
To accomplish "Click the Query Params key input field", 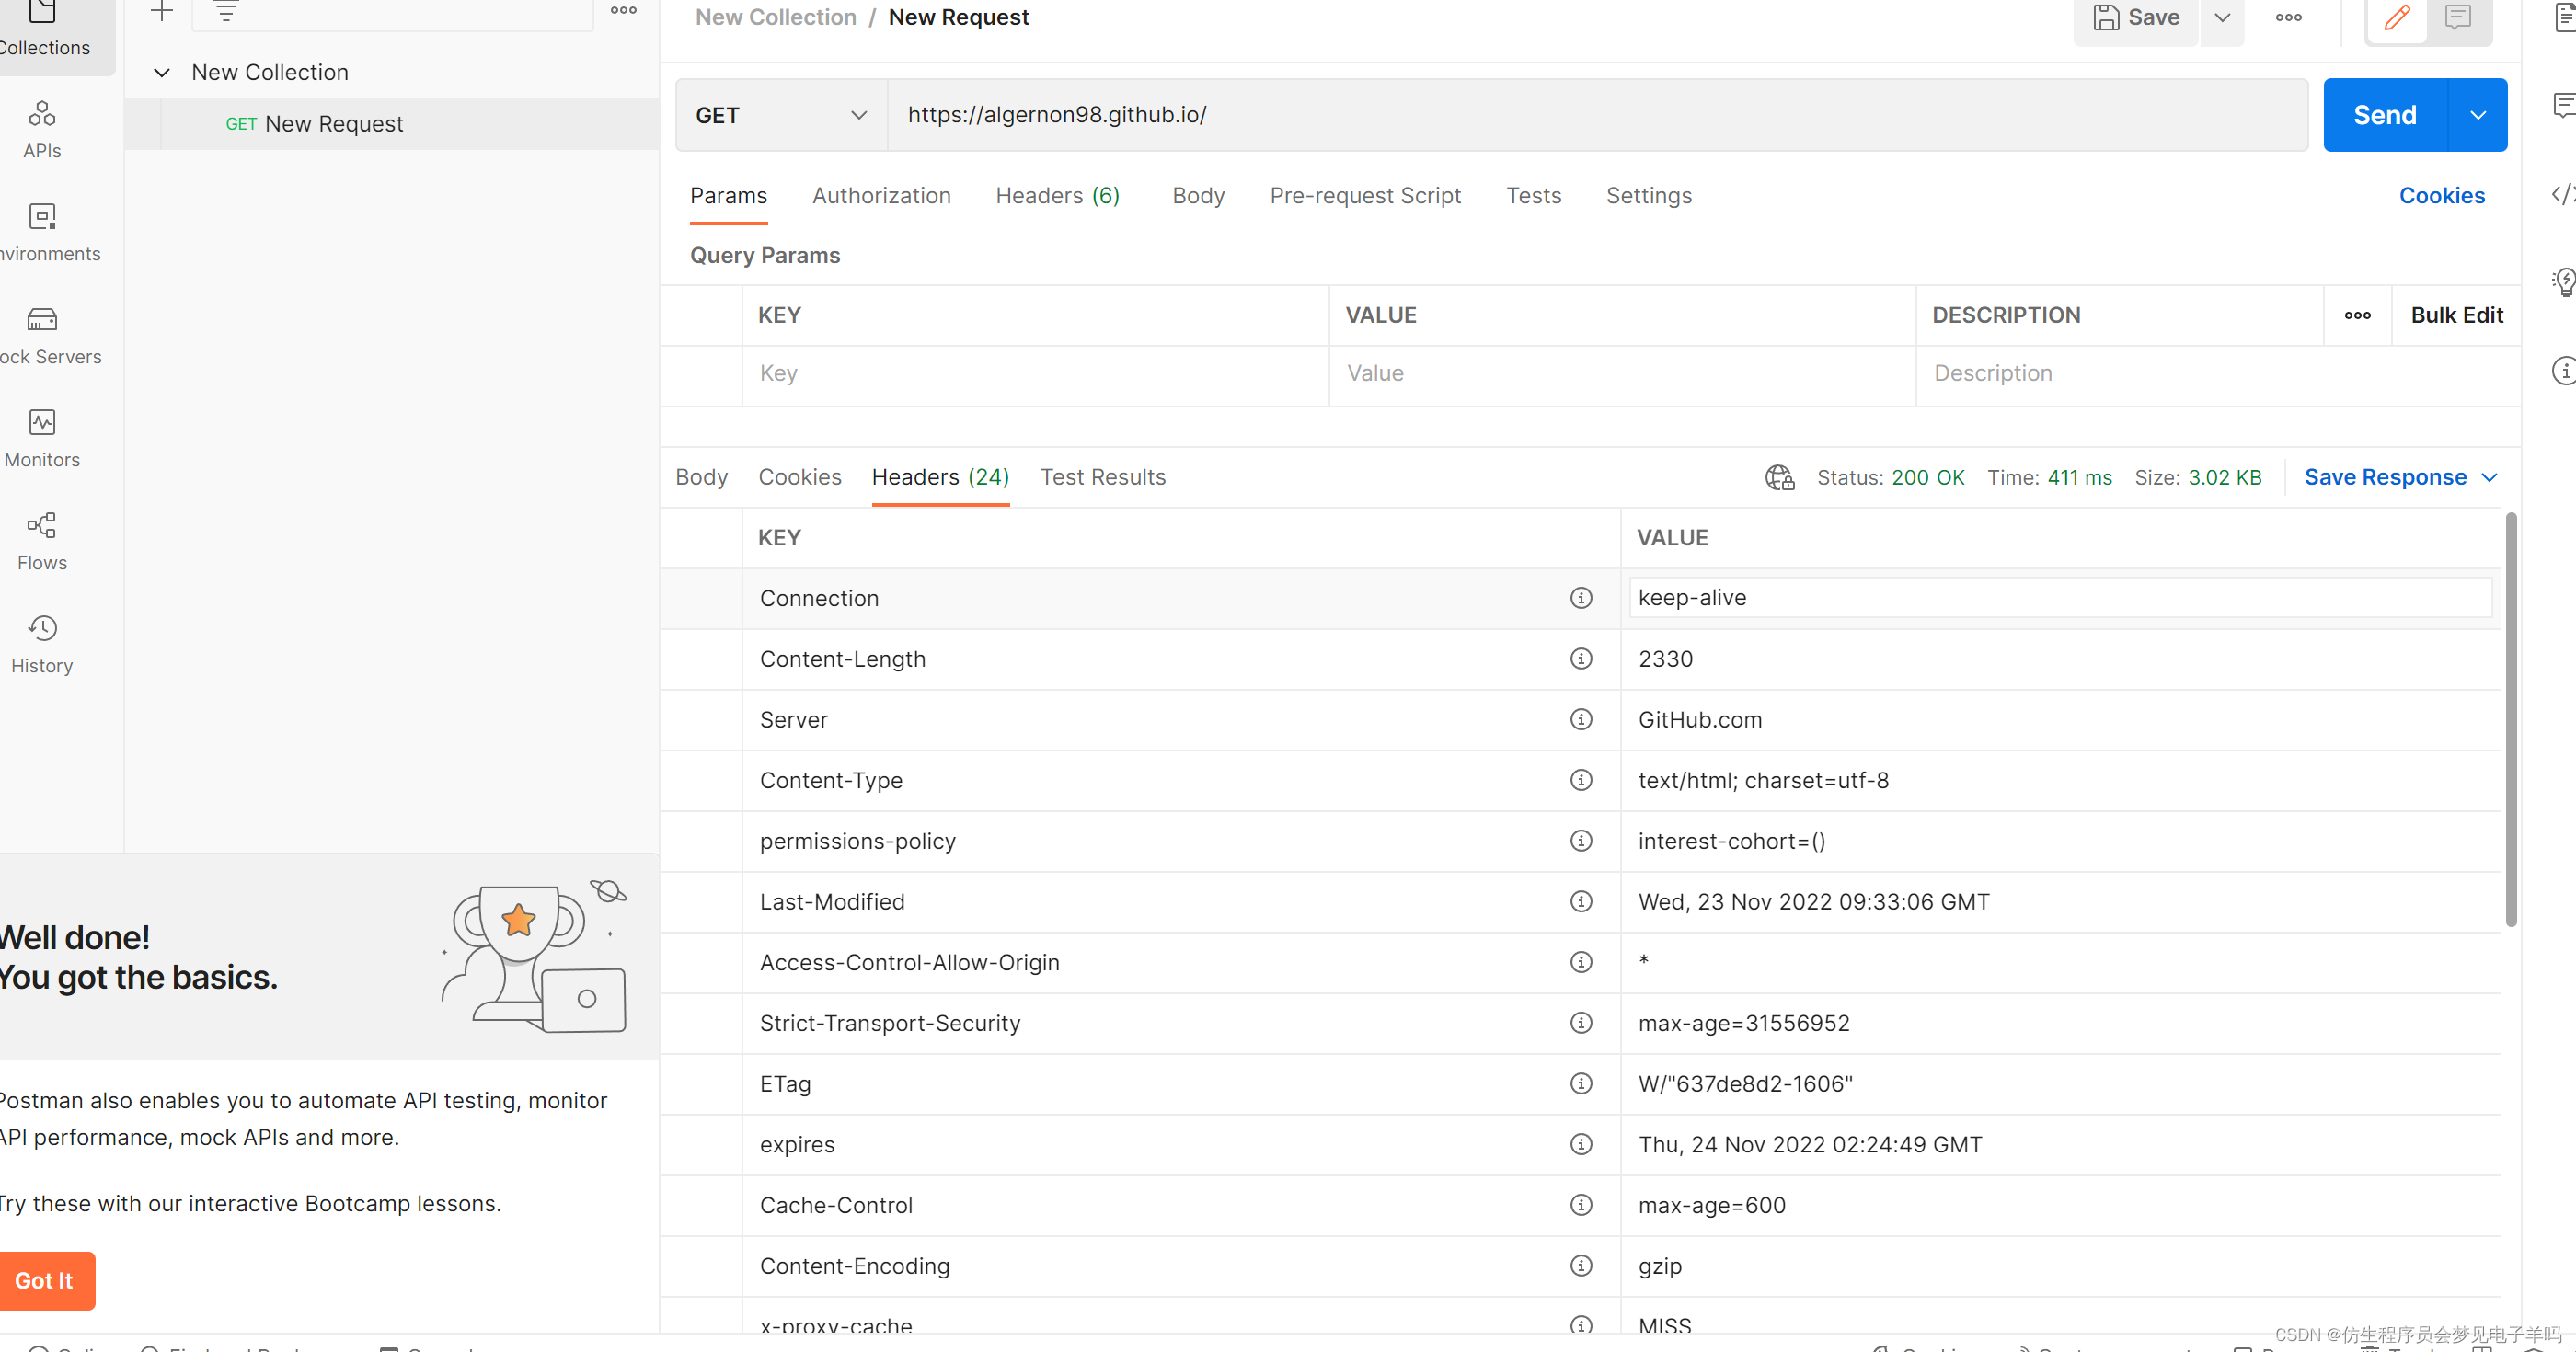I will point(1034,372).
